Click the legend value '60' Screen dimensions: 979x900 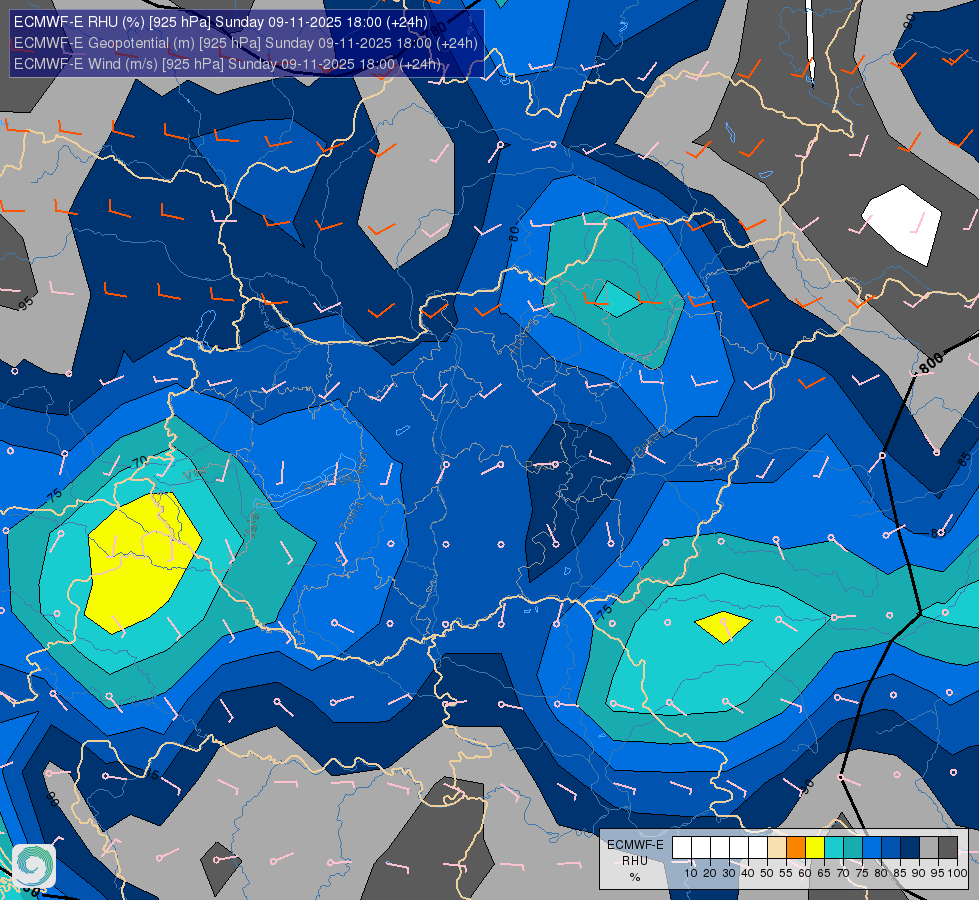pos(805,873)
